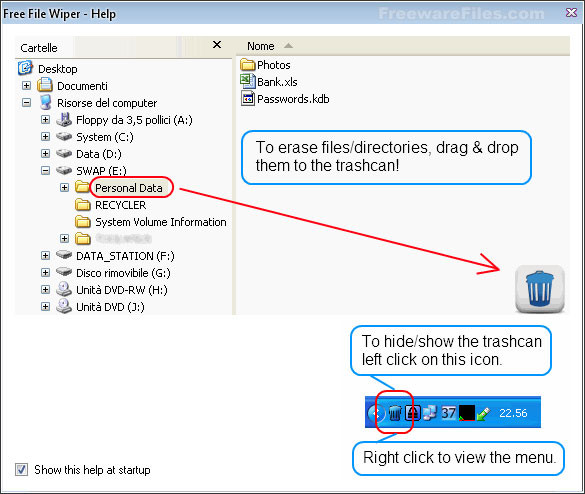Click the large blue trashcan drop target
This screenshot has height=494, width=585.
click(x=539, y=290)
